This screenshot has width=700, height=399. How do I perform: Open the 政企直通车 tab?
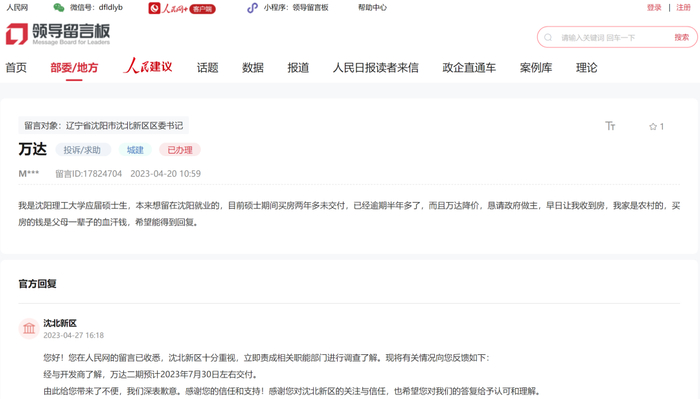point(469,67)
